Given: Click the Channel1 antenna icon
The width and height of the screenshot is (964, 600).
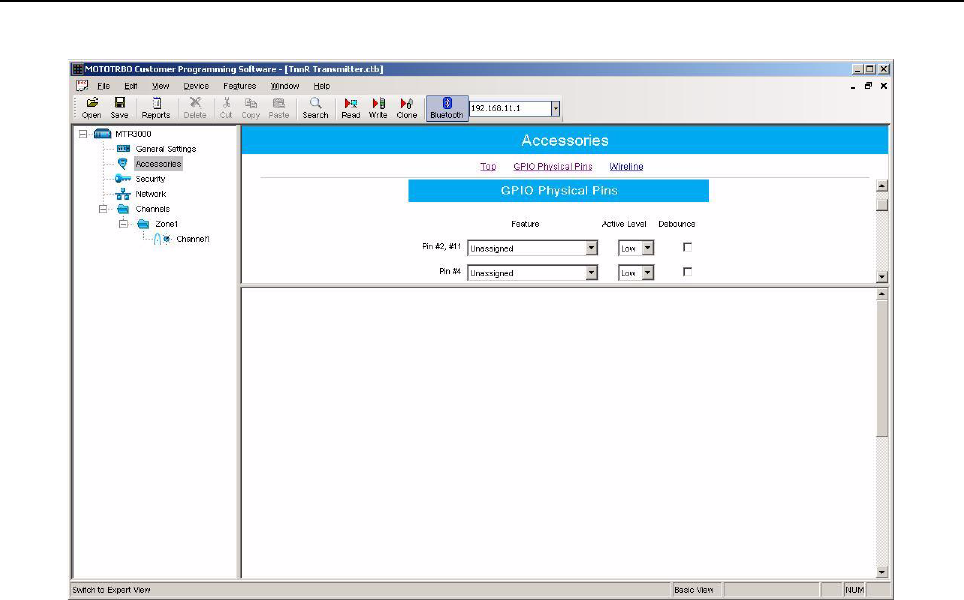Looking at the screenshot, I should [162, 239].
